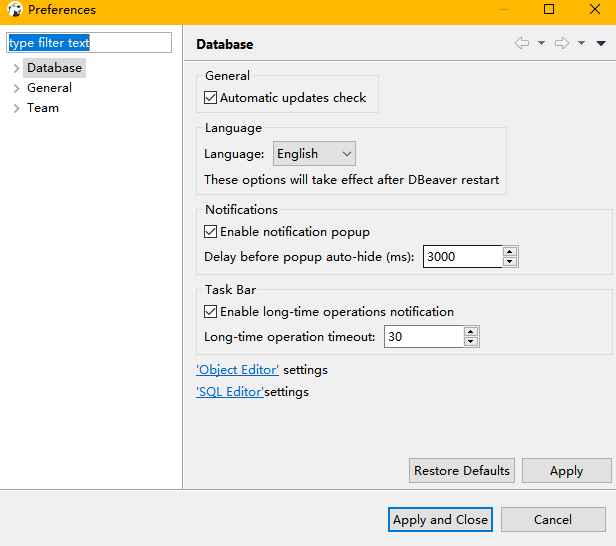
Task: Open the forward history dropdown arrow
Action: point(581,43)
